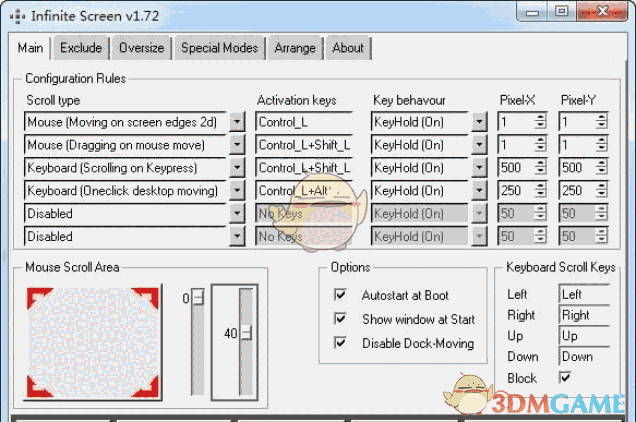This screenshot has width=636, height=422.
Task: Click the Infinite Screen title bar icon
Action: click(19, 15)
